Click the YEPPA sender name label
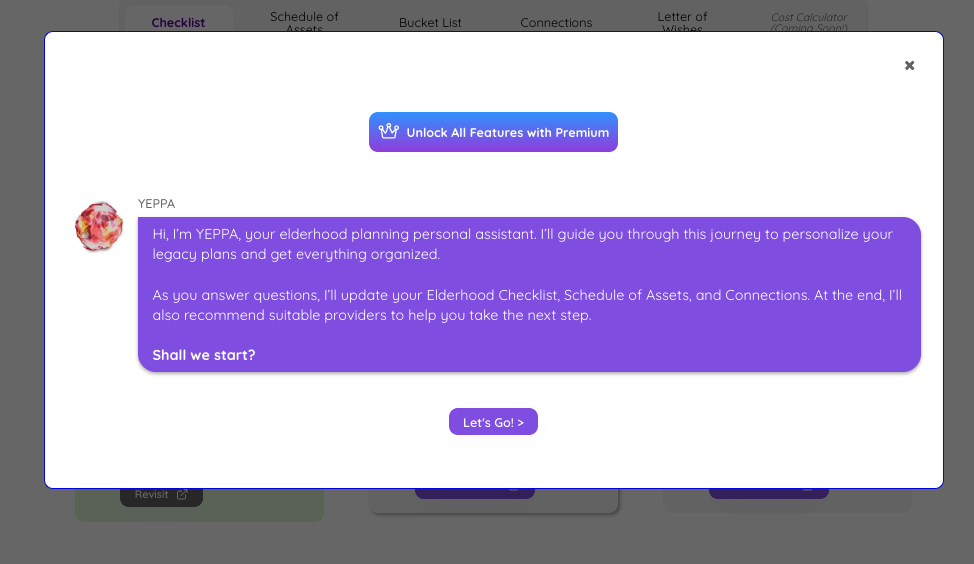 click(157, 204)
